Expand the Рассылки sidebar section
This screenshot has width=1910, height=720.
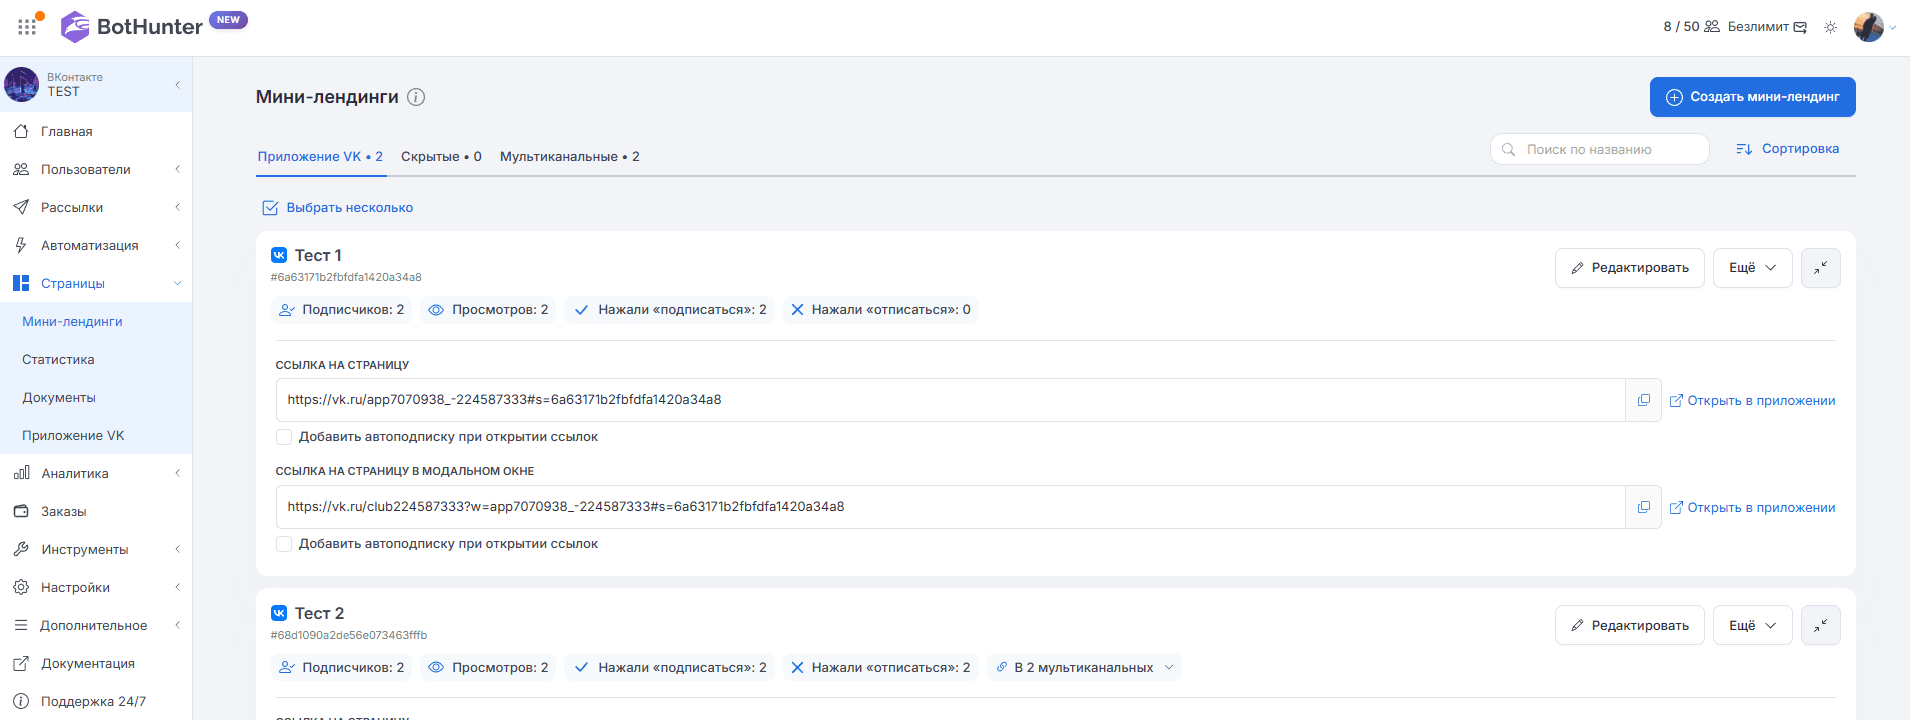pos(177,207)
